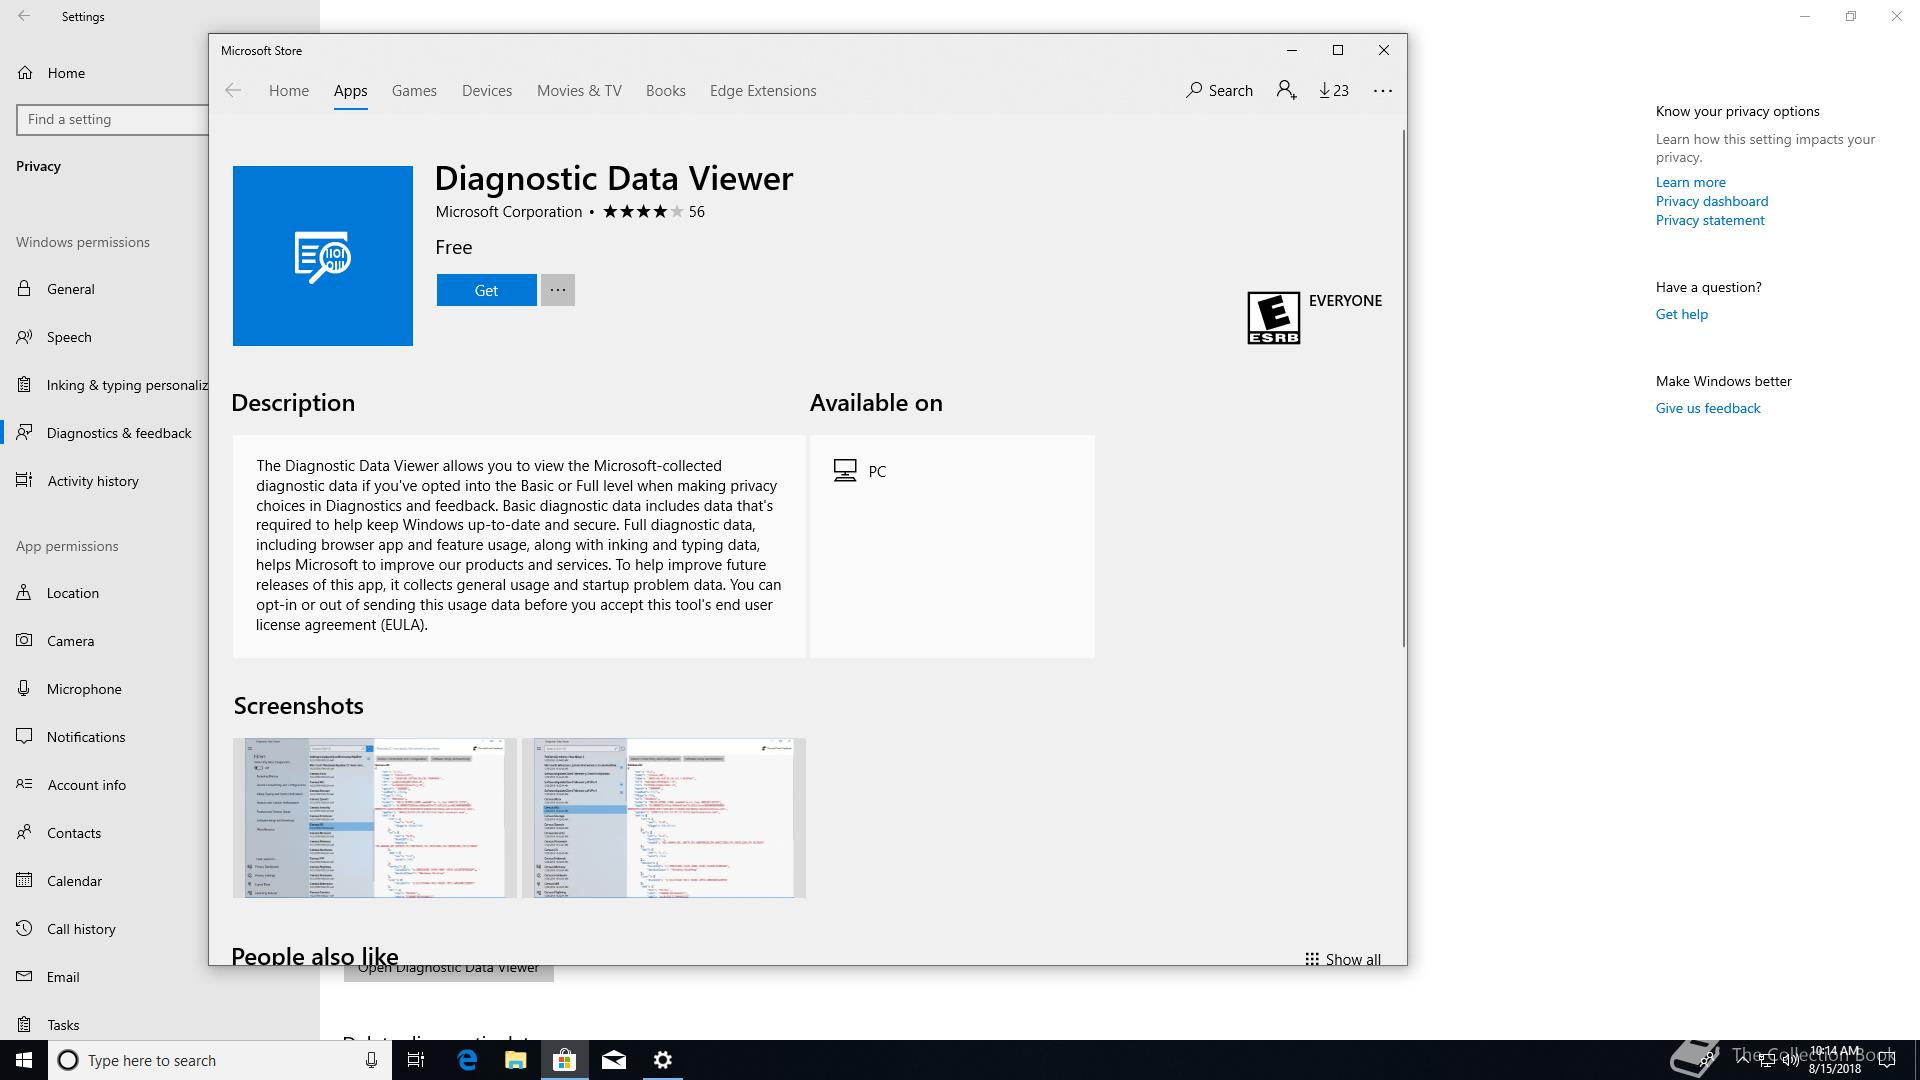Click the Microsoft Store taskbar icon
1920x1080 pixels.
(565, 1060)
